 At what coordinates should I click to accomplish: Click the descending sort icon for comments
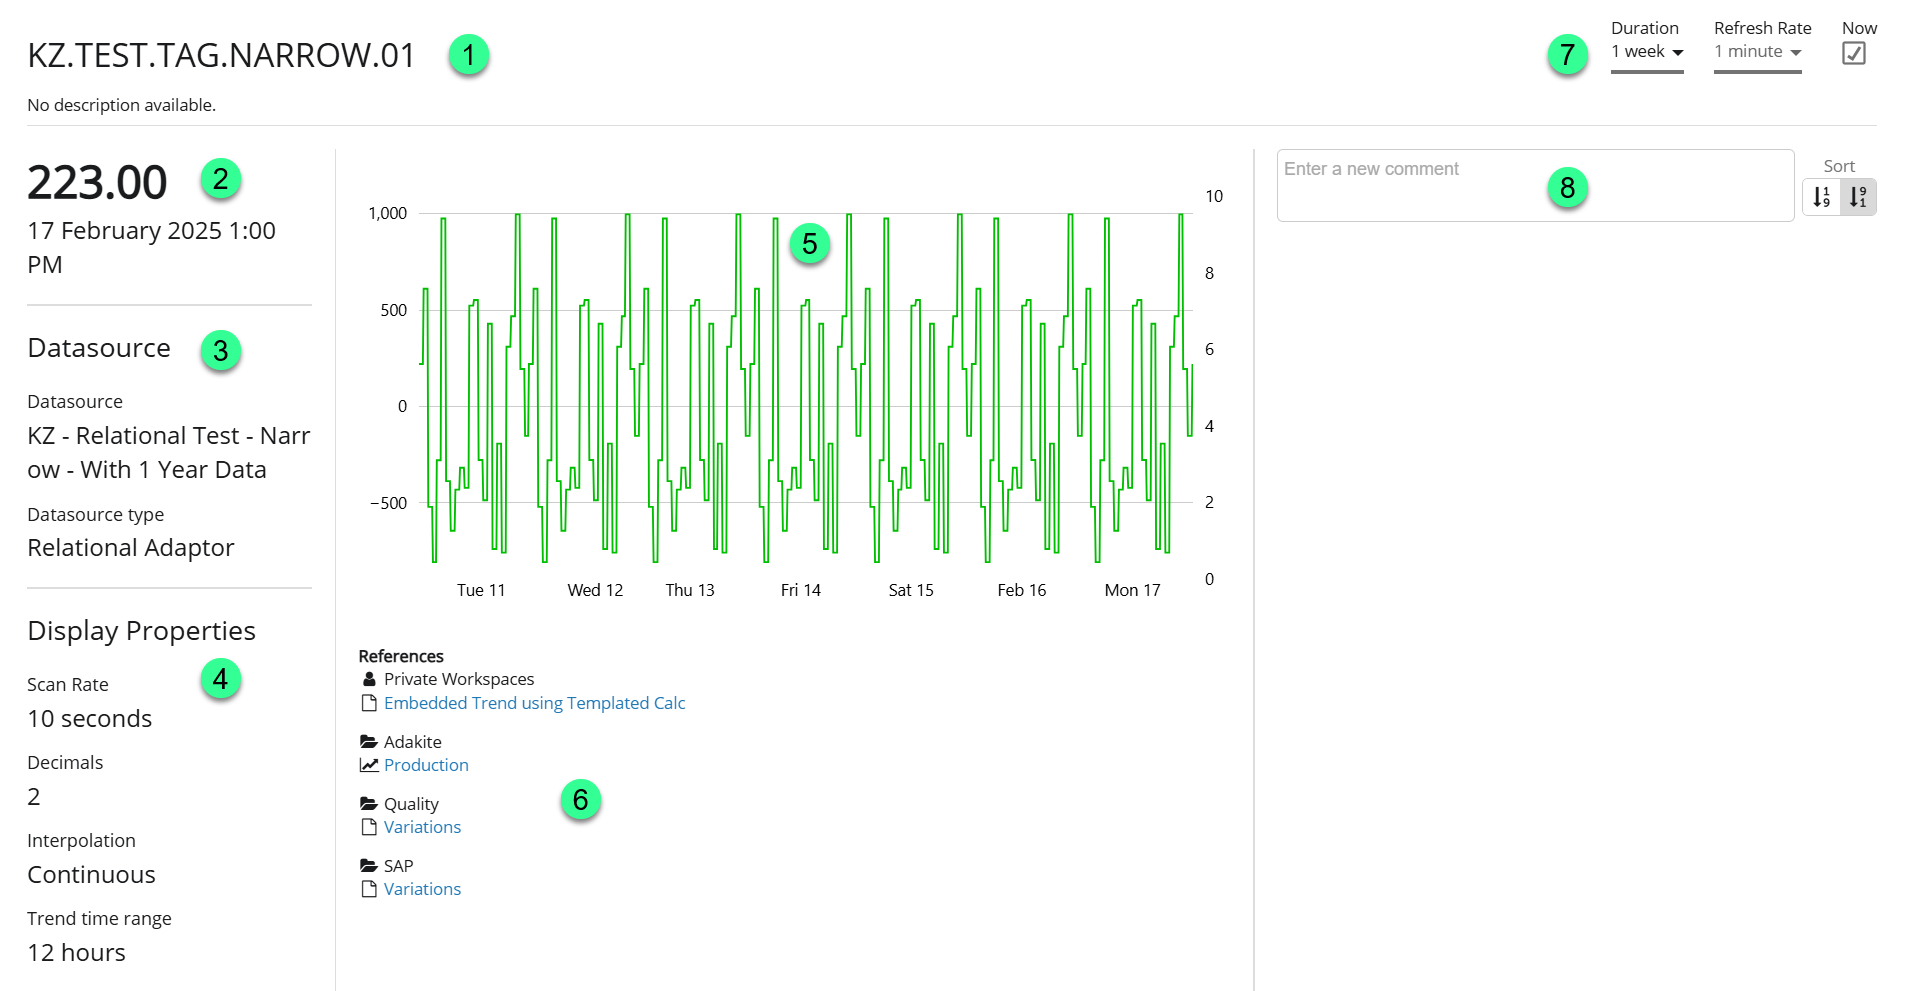[x=1858, y=197]
